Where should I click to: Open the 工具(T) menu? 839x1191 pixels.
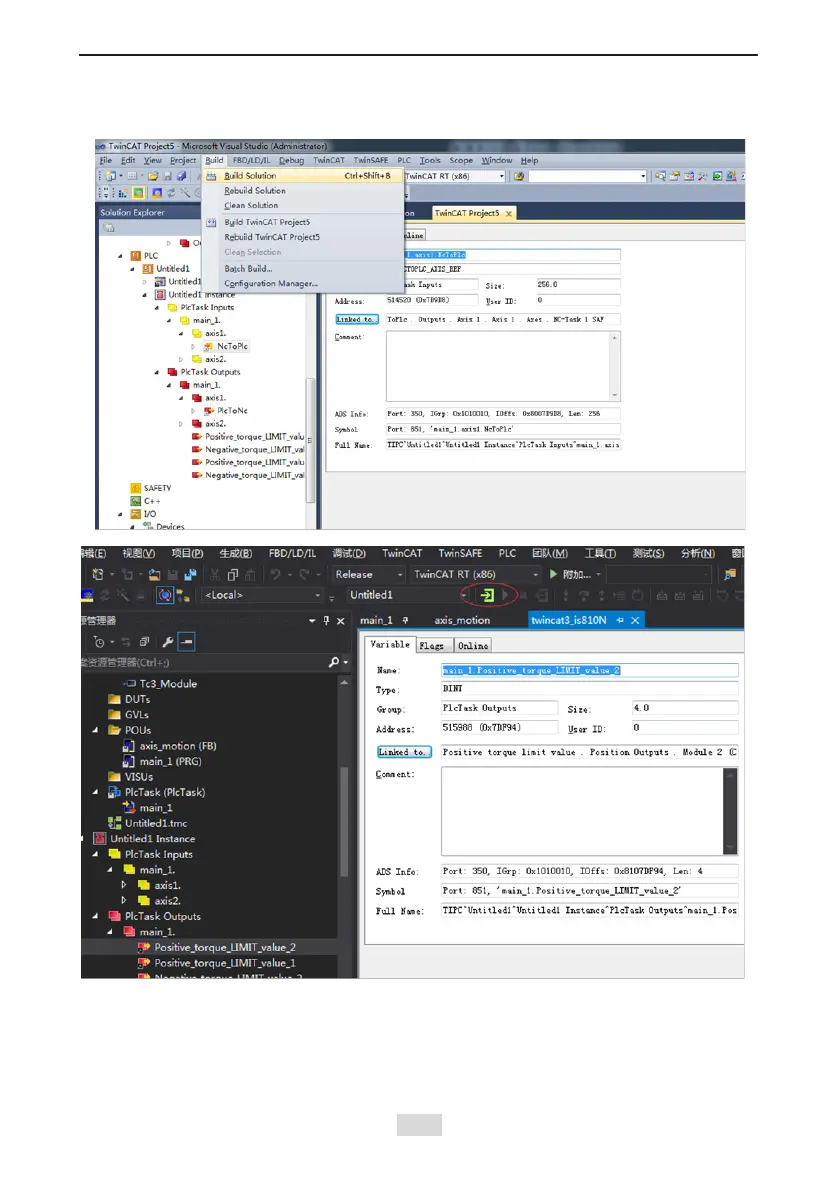point(600,554)
